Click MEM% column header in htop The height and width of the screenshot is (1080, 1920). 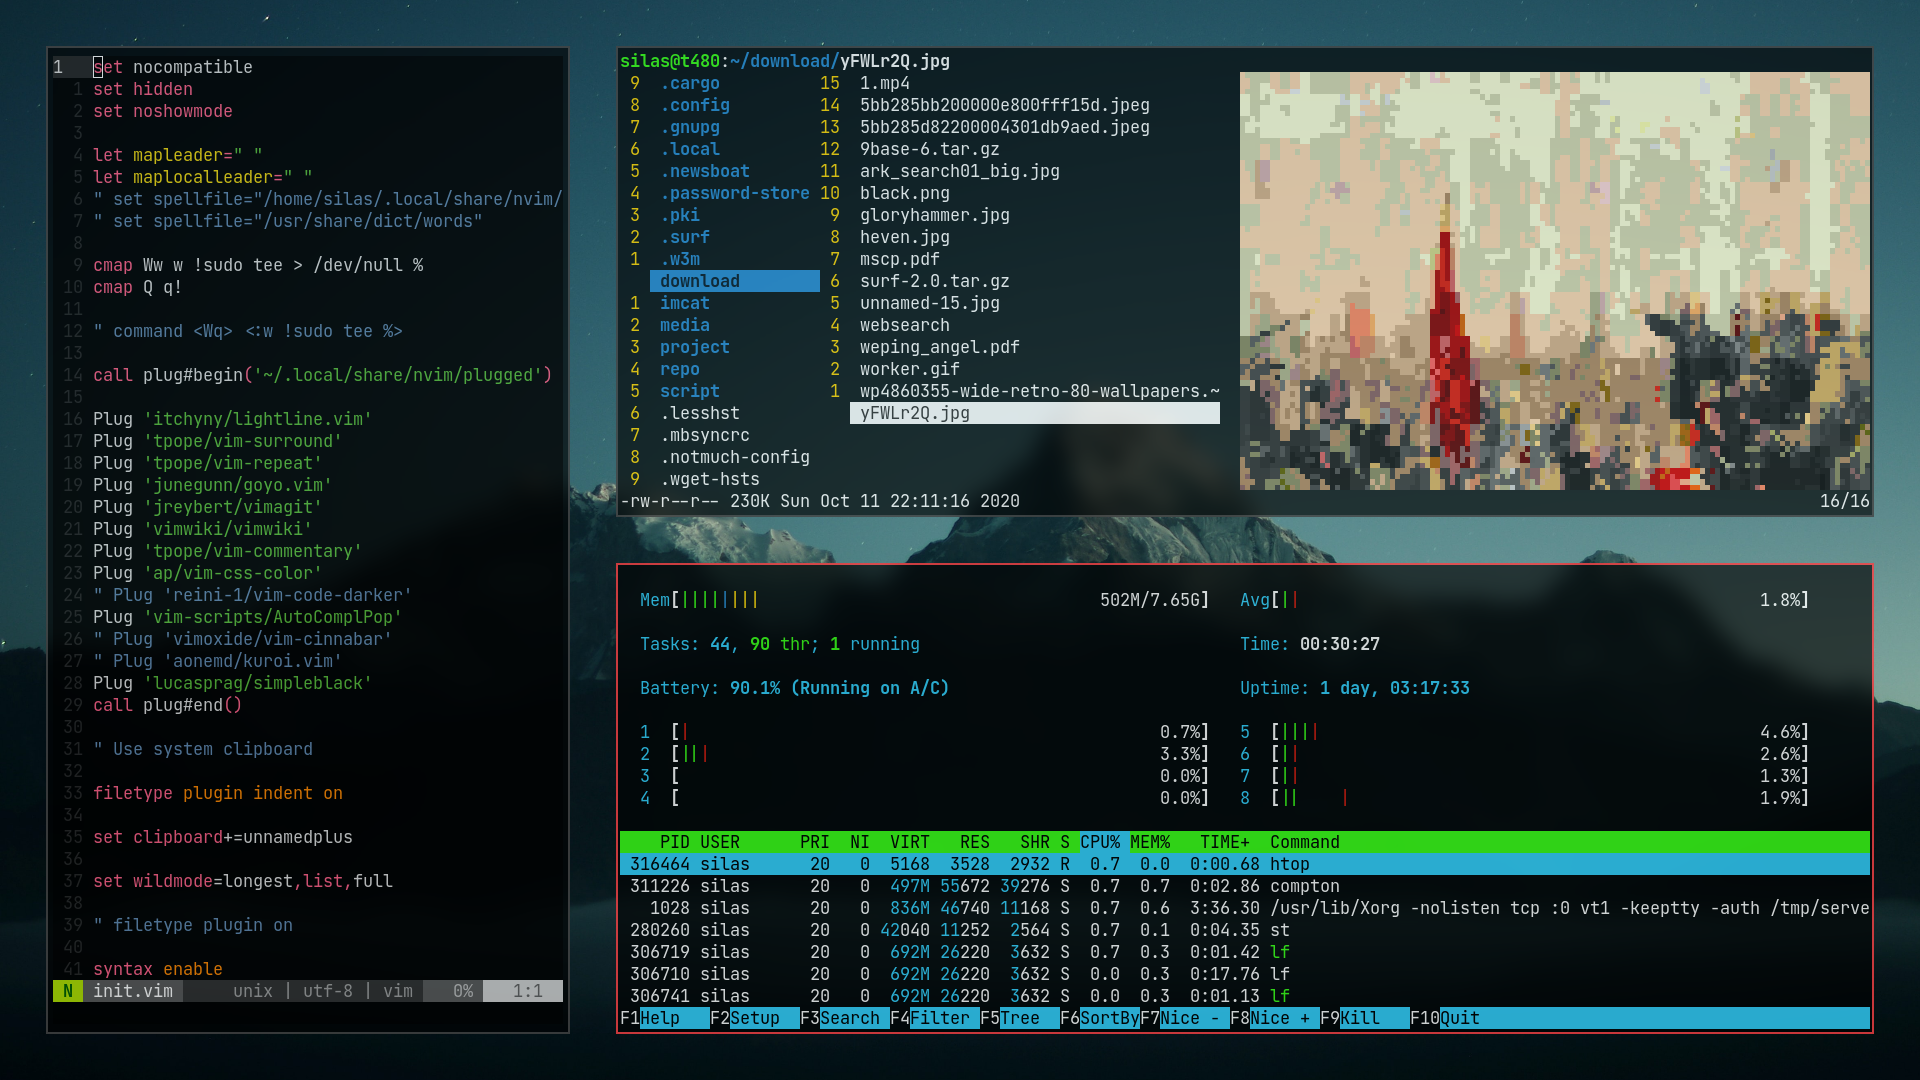[x=1149, y=842]
